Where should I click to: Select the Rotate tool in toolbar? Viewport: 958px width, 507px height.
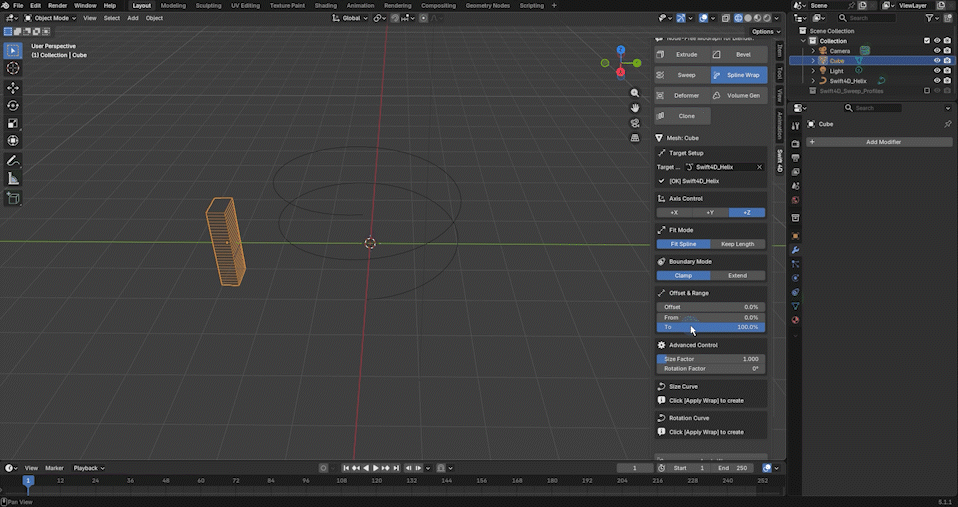(13, 106)
